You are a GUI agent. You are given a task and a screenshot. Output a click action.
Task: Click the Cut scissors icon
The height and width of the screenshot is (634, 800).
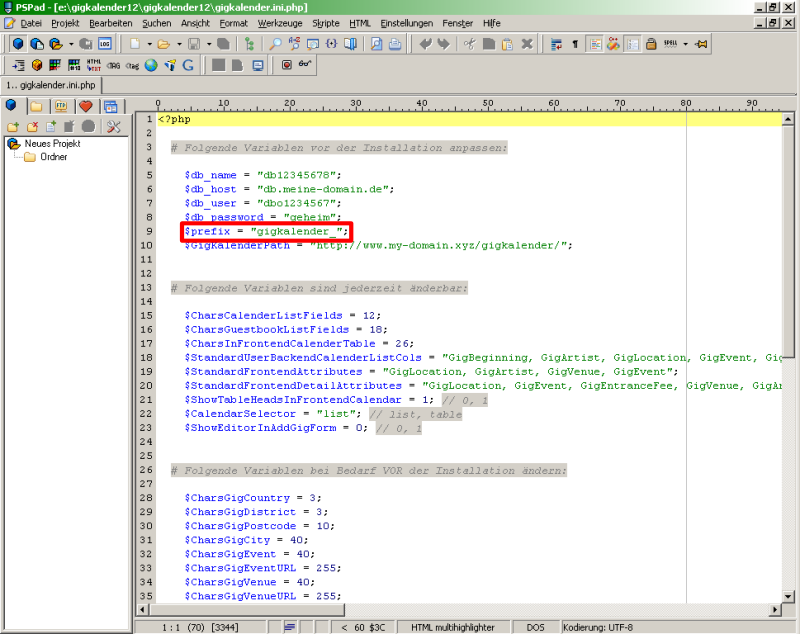pos(468,44)
